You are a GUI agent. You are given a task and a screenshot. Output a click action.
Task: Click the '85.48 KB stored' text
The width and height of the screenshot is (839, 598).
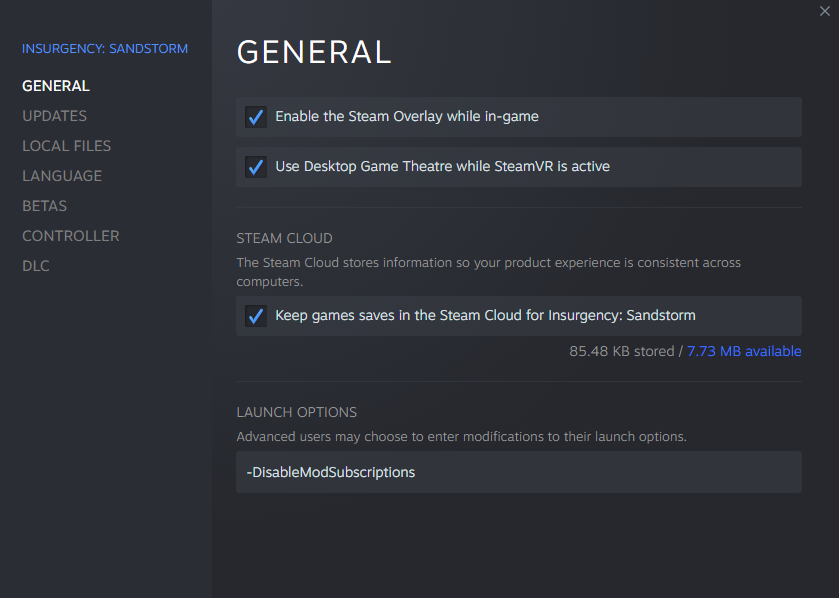(622, 351)
